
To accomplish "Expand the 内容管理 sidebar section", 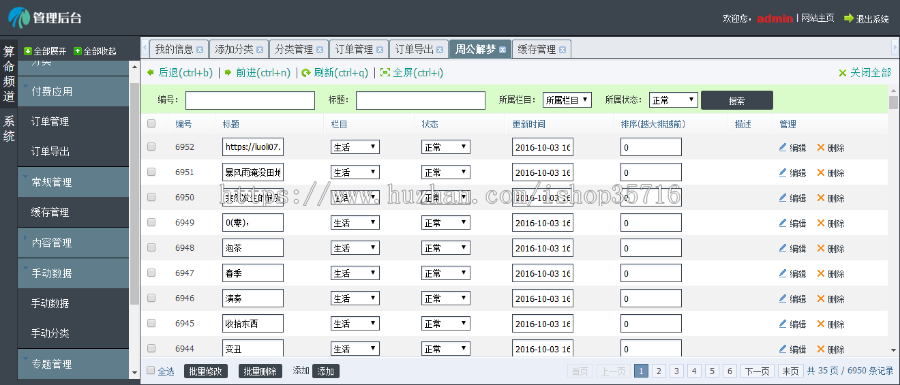I will click(x=73, y=243).
